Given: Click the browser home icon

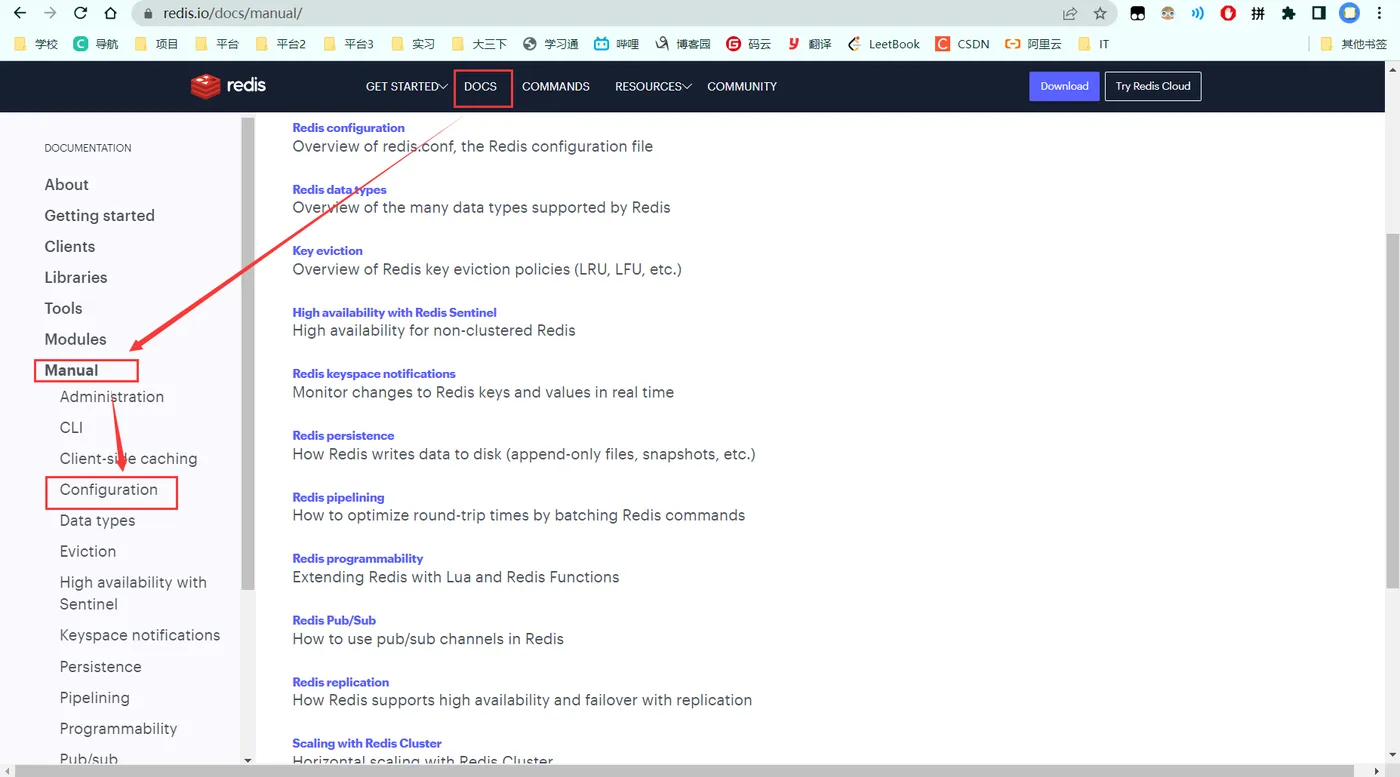Looking at the screenshot, I should (111, 13).
